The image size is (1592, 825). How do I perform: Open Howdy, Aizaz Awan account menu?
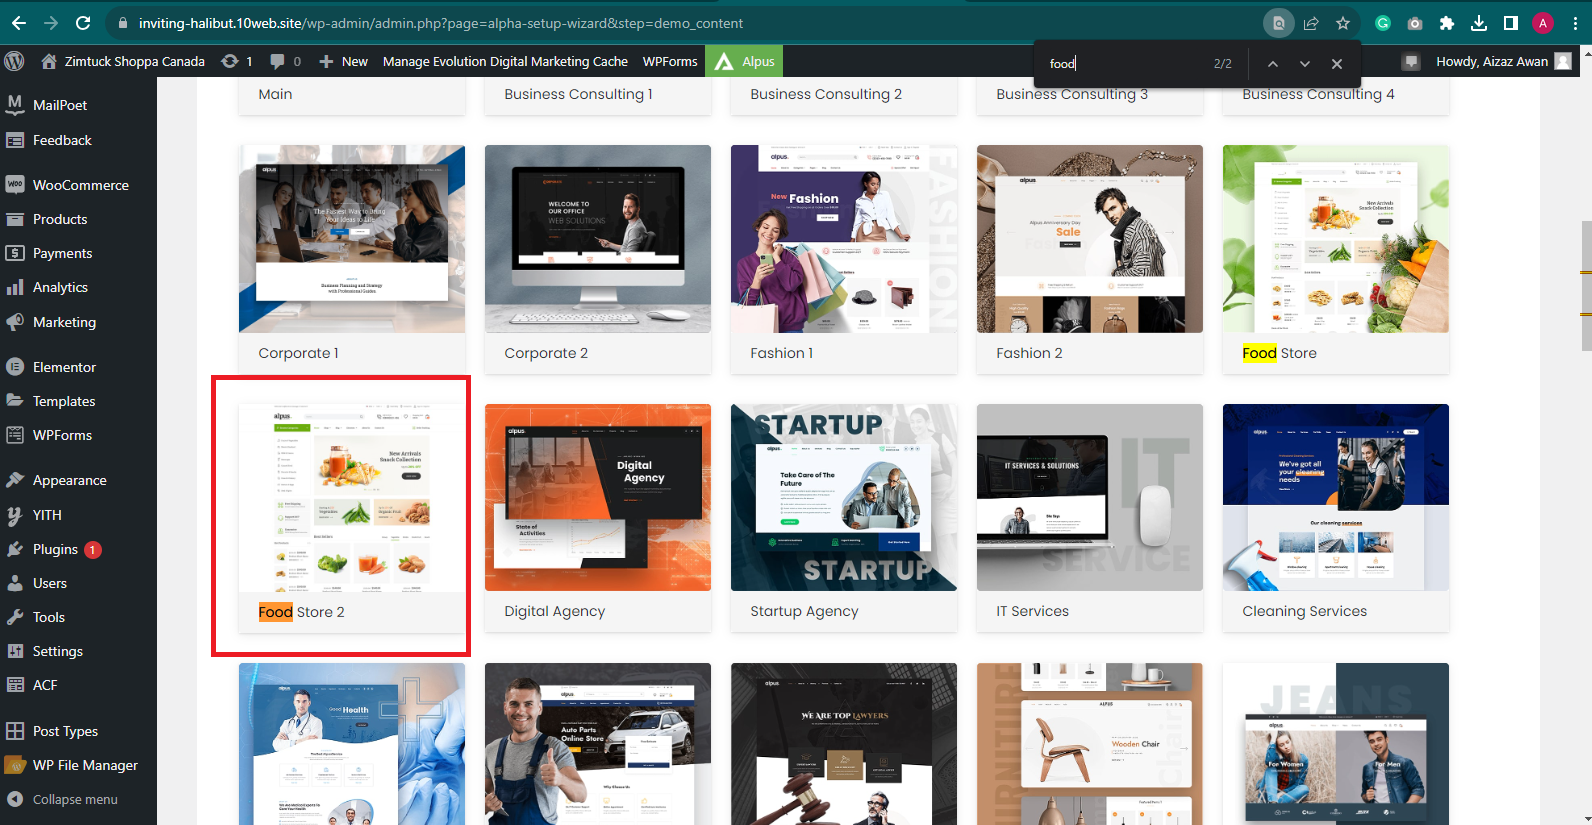1503,61
